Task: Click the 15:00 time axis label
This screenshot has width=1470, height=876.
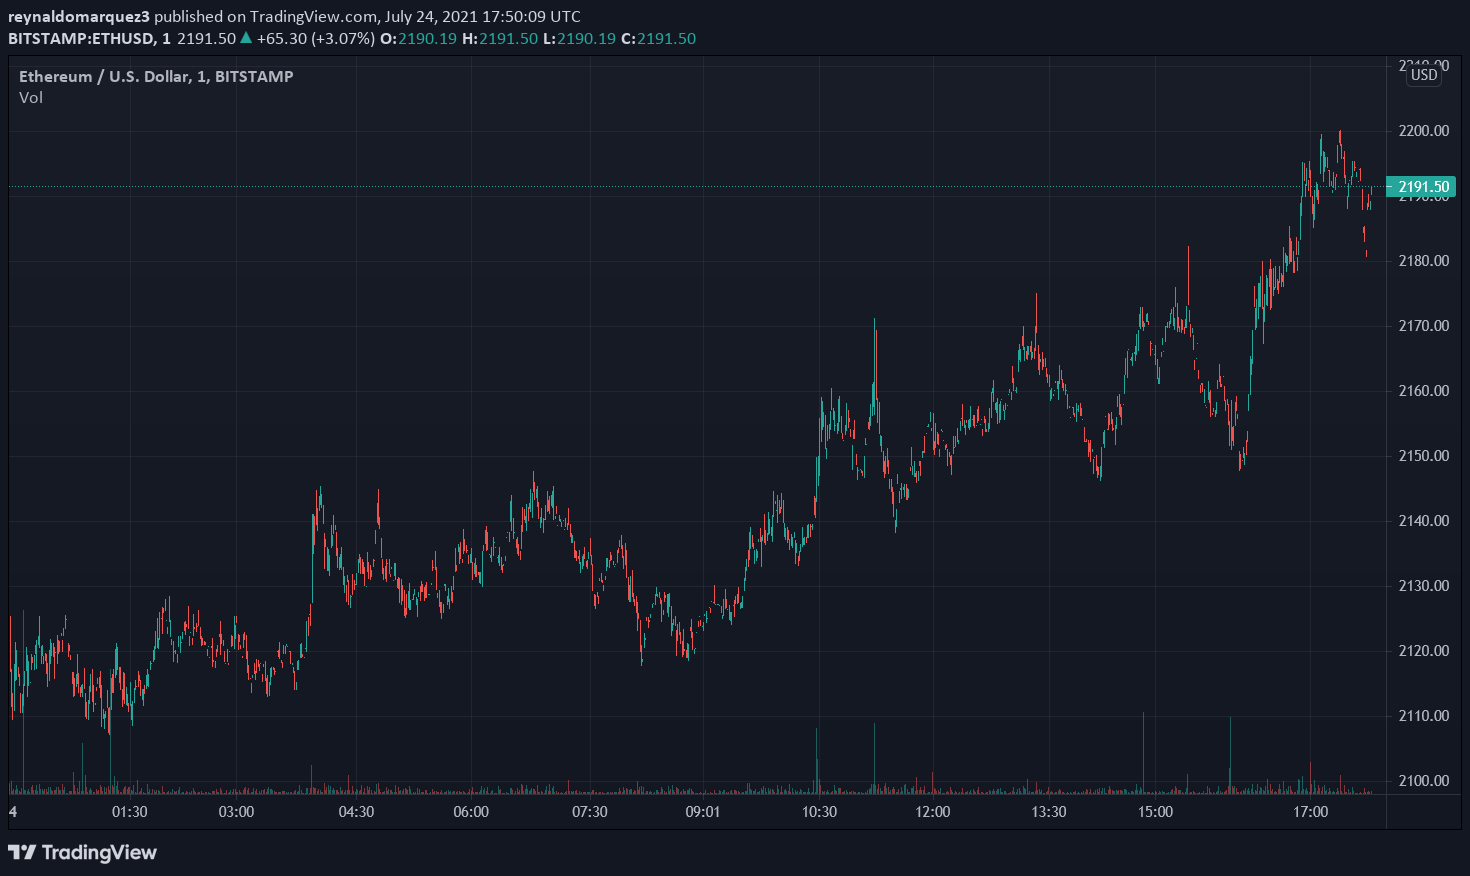Action: click(1155, 812)
